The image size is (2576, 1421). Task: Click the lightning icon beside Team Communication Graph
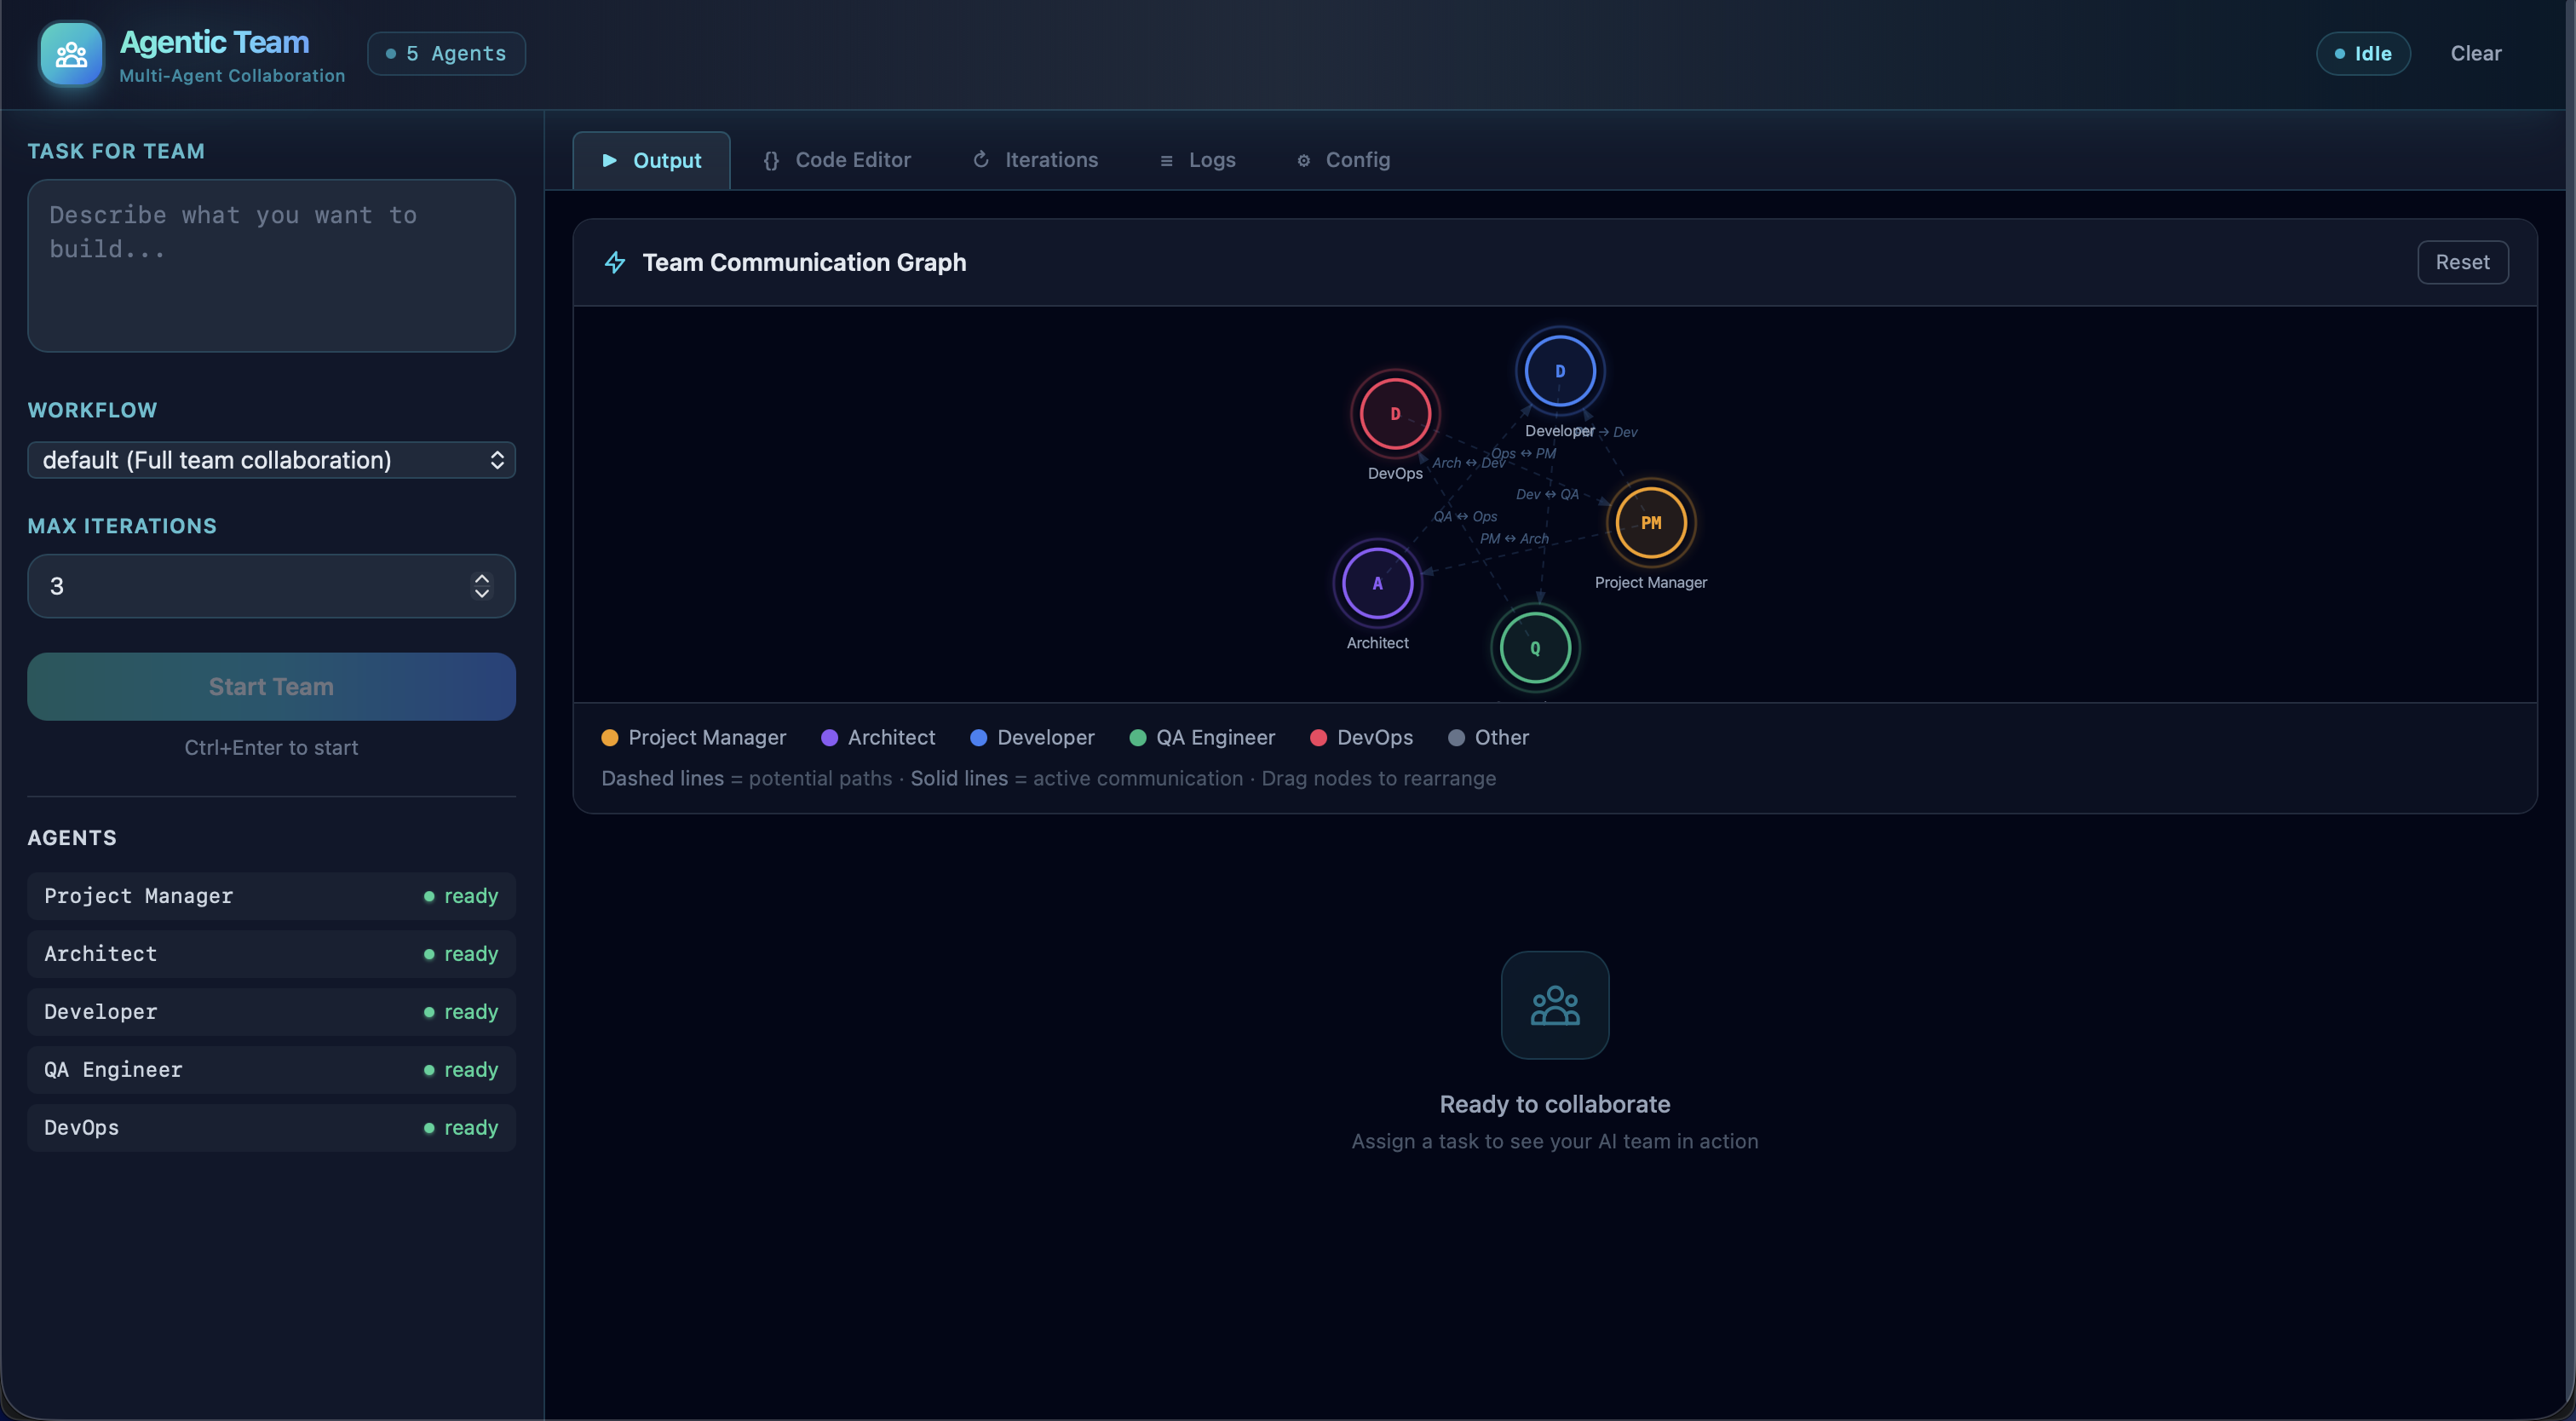click(x=616, y=262)
